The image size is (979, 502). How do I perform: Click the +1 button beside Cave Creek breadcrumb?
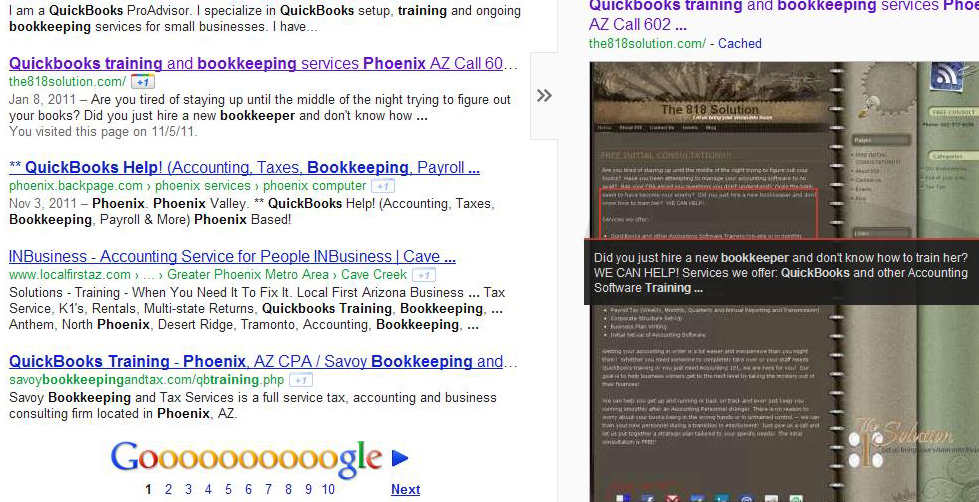424,275
